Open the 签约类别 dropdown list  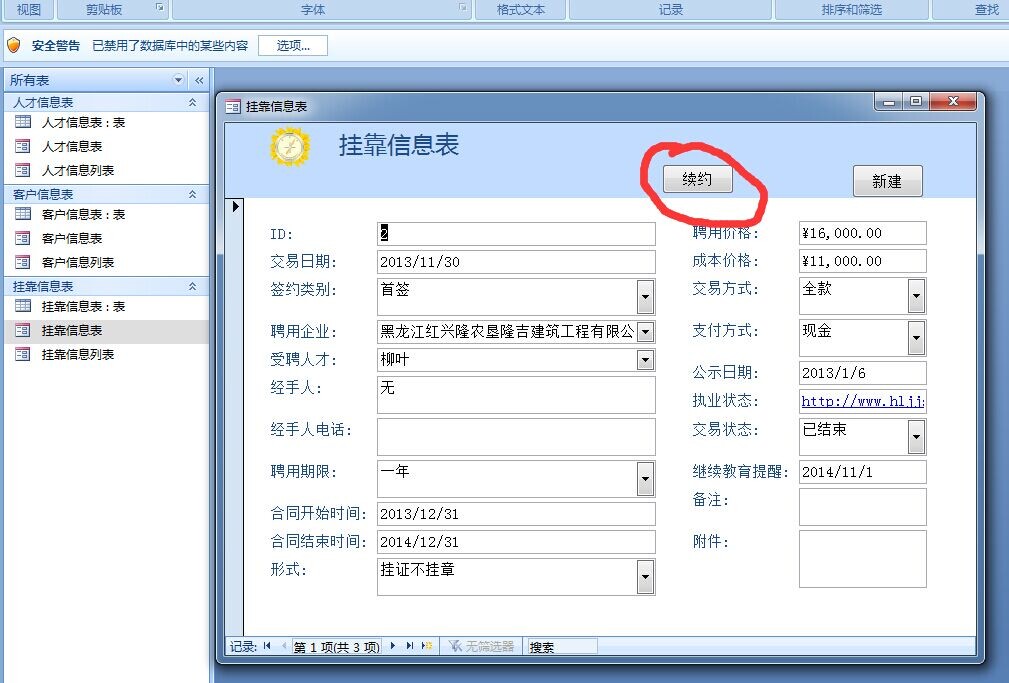click(x=645, y=297)
